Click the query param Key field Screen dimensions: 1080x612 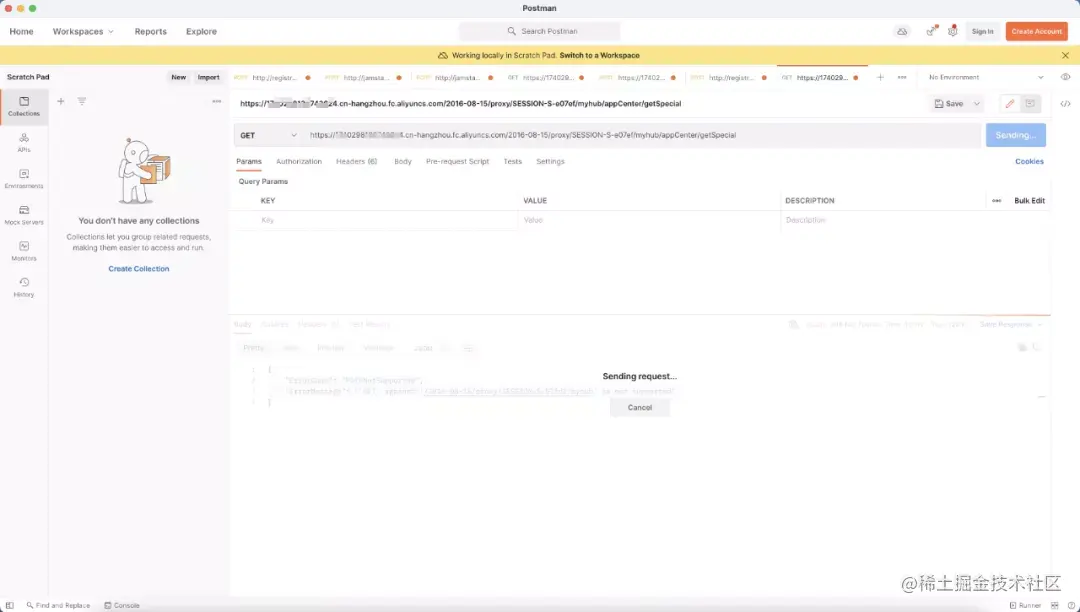coord(386,220)
